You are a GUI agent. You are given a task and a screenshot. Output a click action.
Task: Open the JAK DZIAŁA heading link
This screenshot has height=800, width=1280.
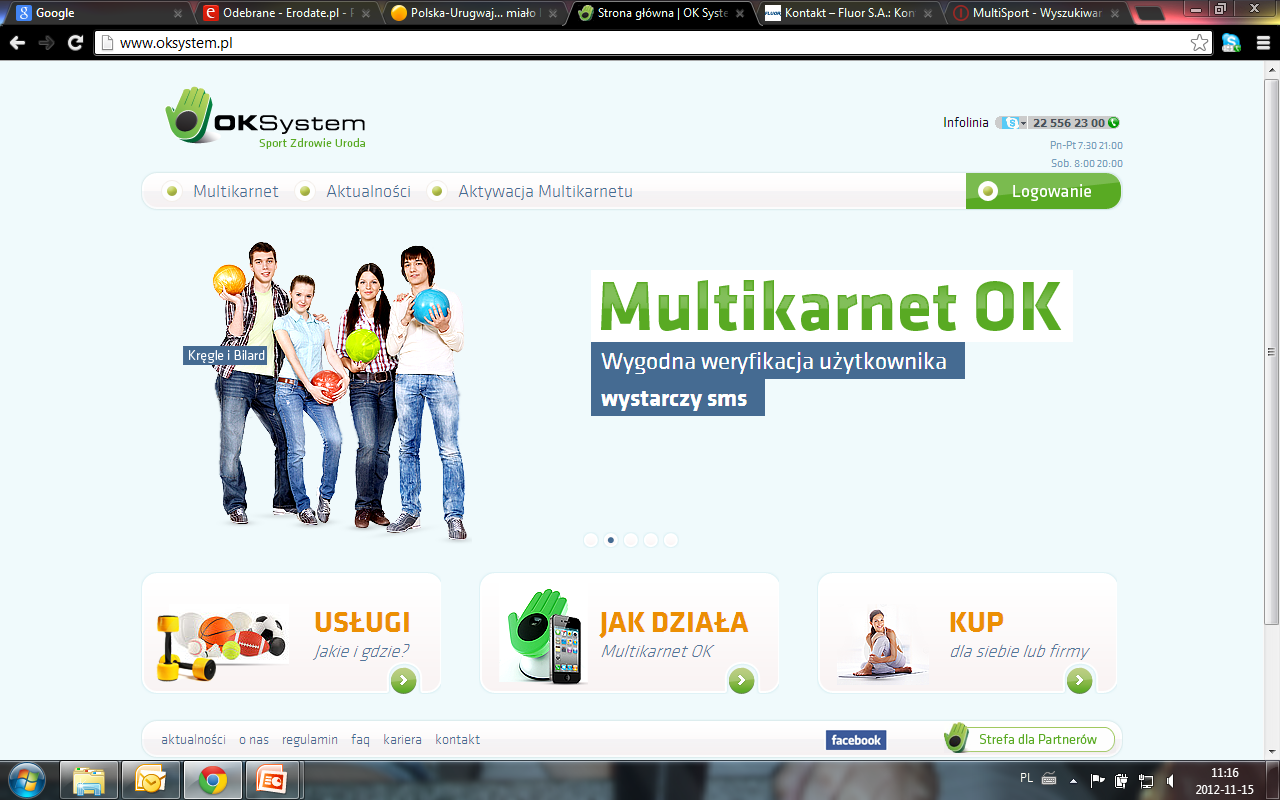[x=674, y=621]
